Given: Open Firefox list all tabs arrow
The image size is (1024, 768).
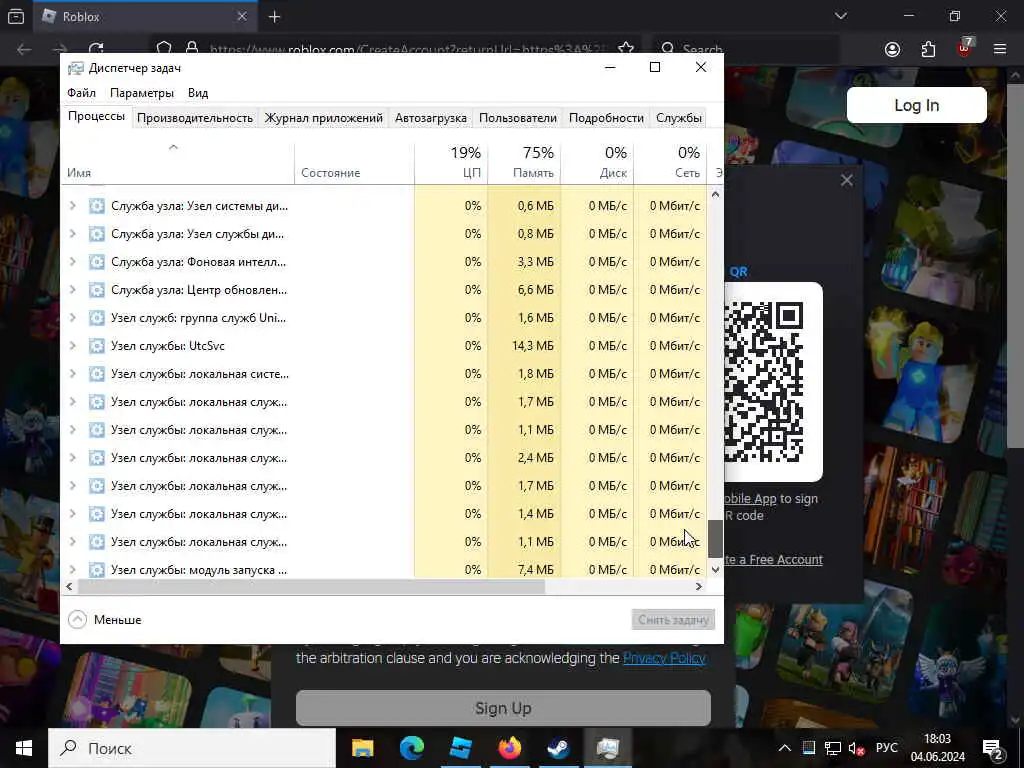Looking at the screenshot, I should point(840,16).
